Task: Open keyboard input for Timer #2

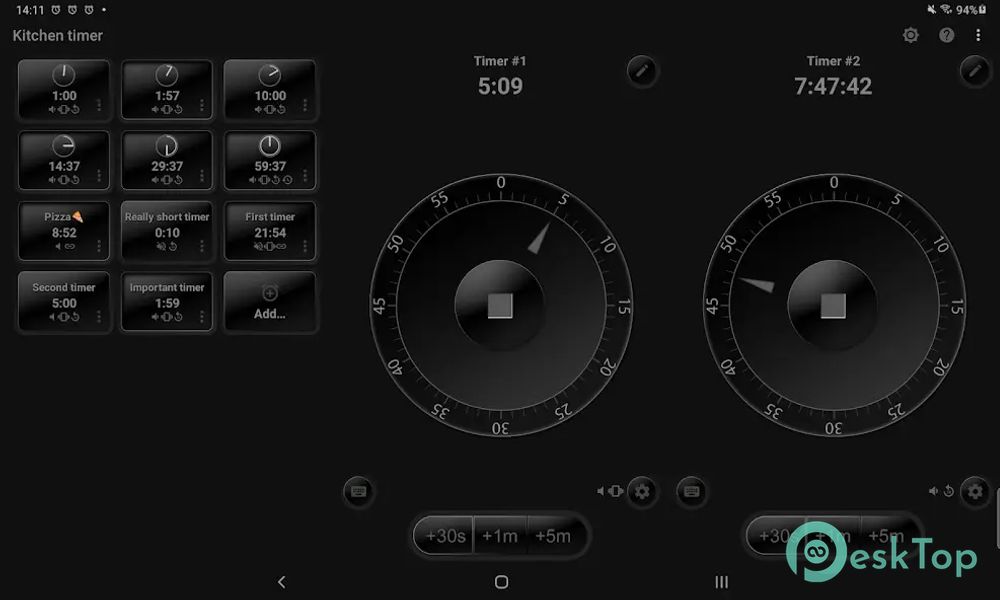Action: (691, 491)
